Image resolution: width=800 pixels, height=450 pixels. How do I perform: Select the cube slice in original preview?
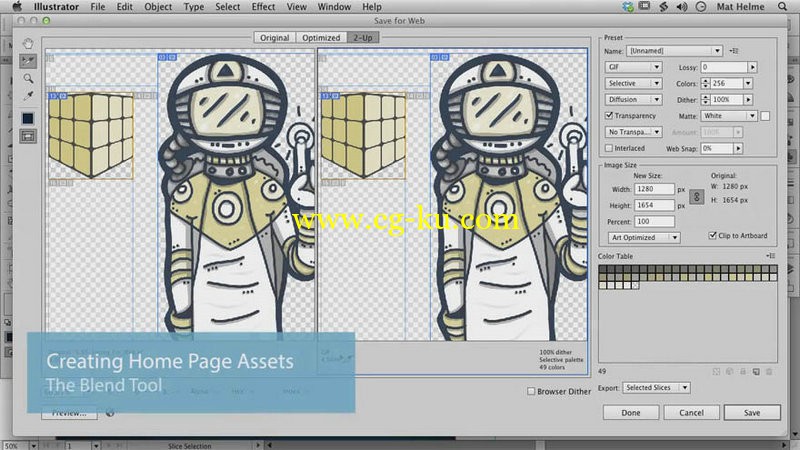pyautogui.click(x=90, y=136)
